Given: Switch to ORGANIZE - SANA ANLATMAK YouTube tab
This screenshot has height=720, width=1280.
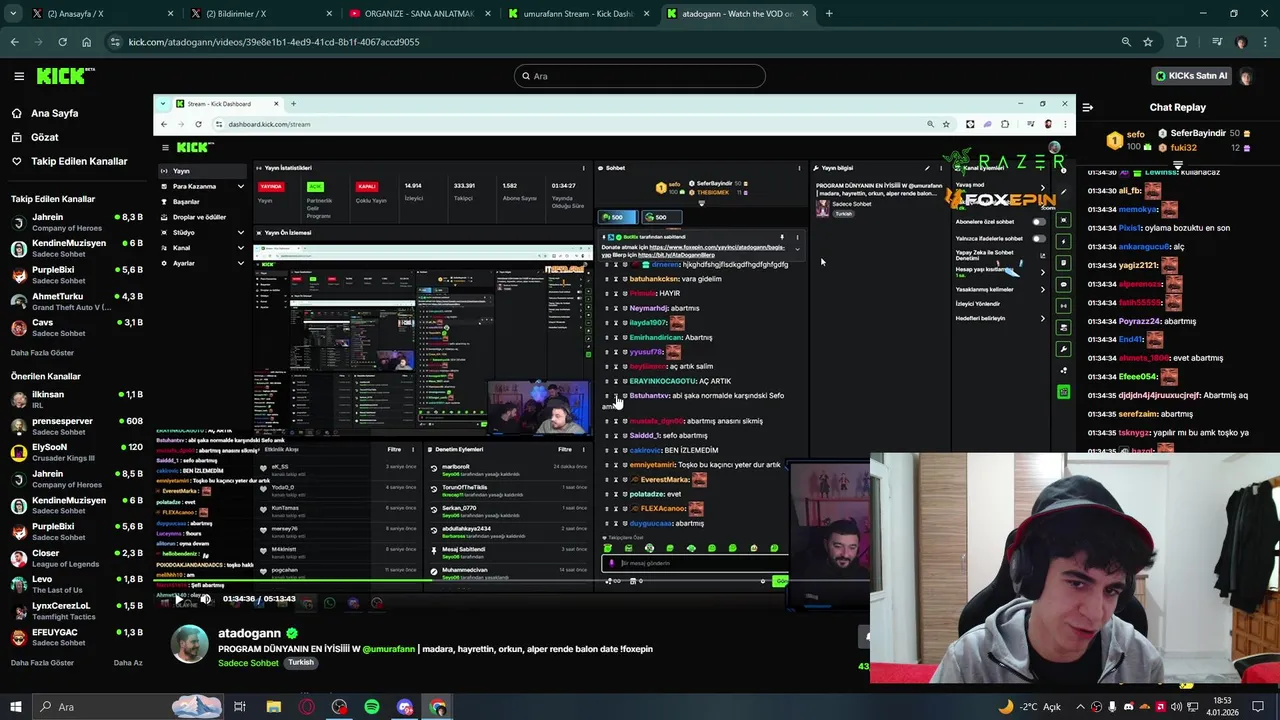Looking at the screenshot, I should pyautogui.click(x=418, y=14).
